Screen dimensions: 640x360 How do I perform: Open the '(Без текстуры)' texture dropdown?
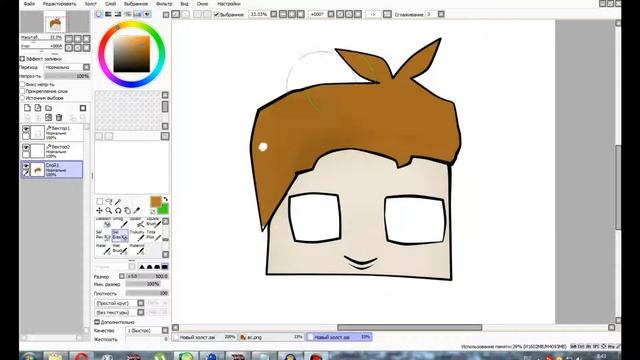tap(120, 312)
